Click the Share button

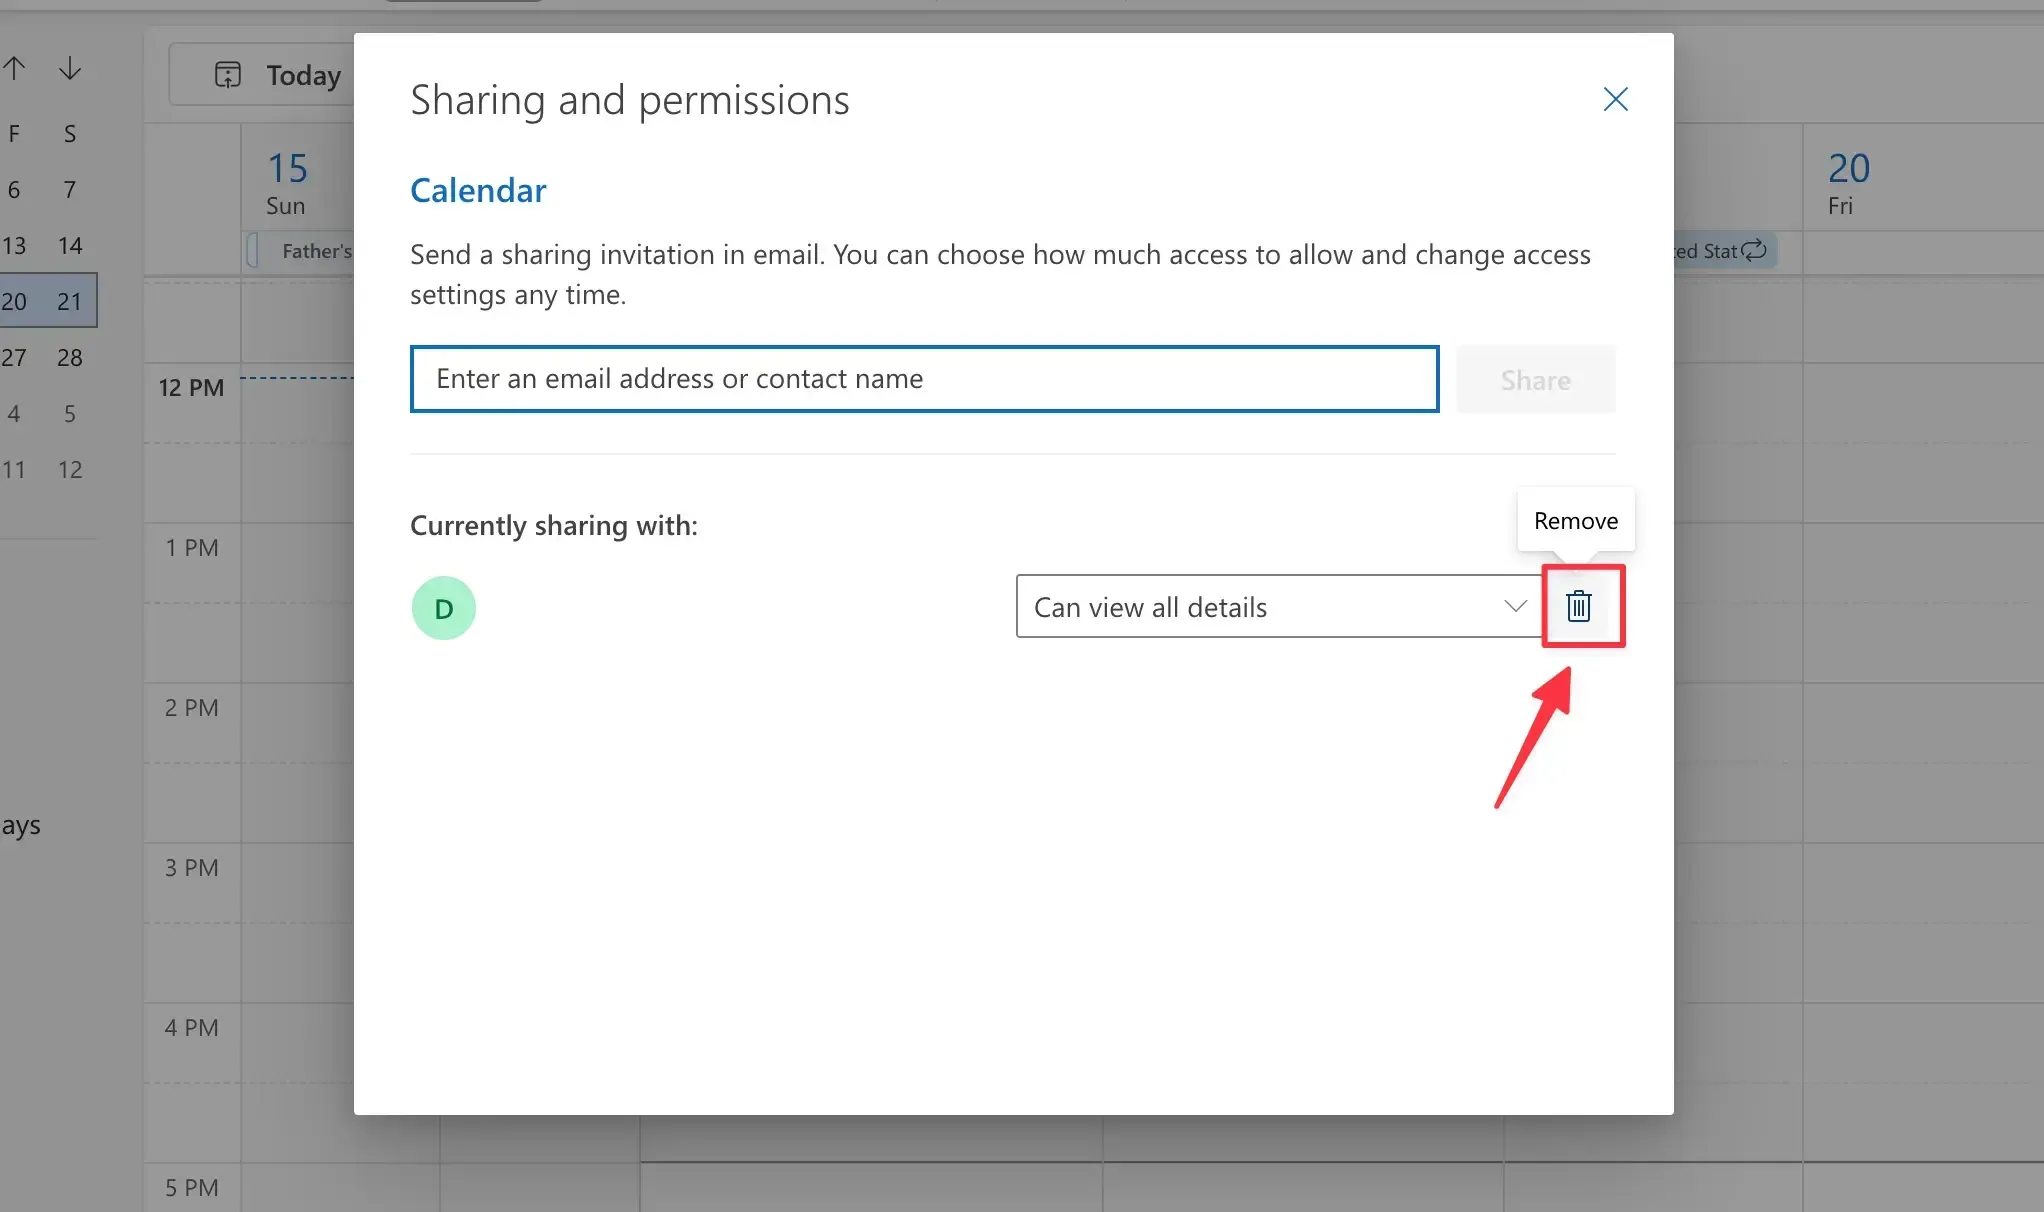click(1535, 379)
